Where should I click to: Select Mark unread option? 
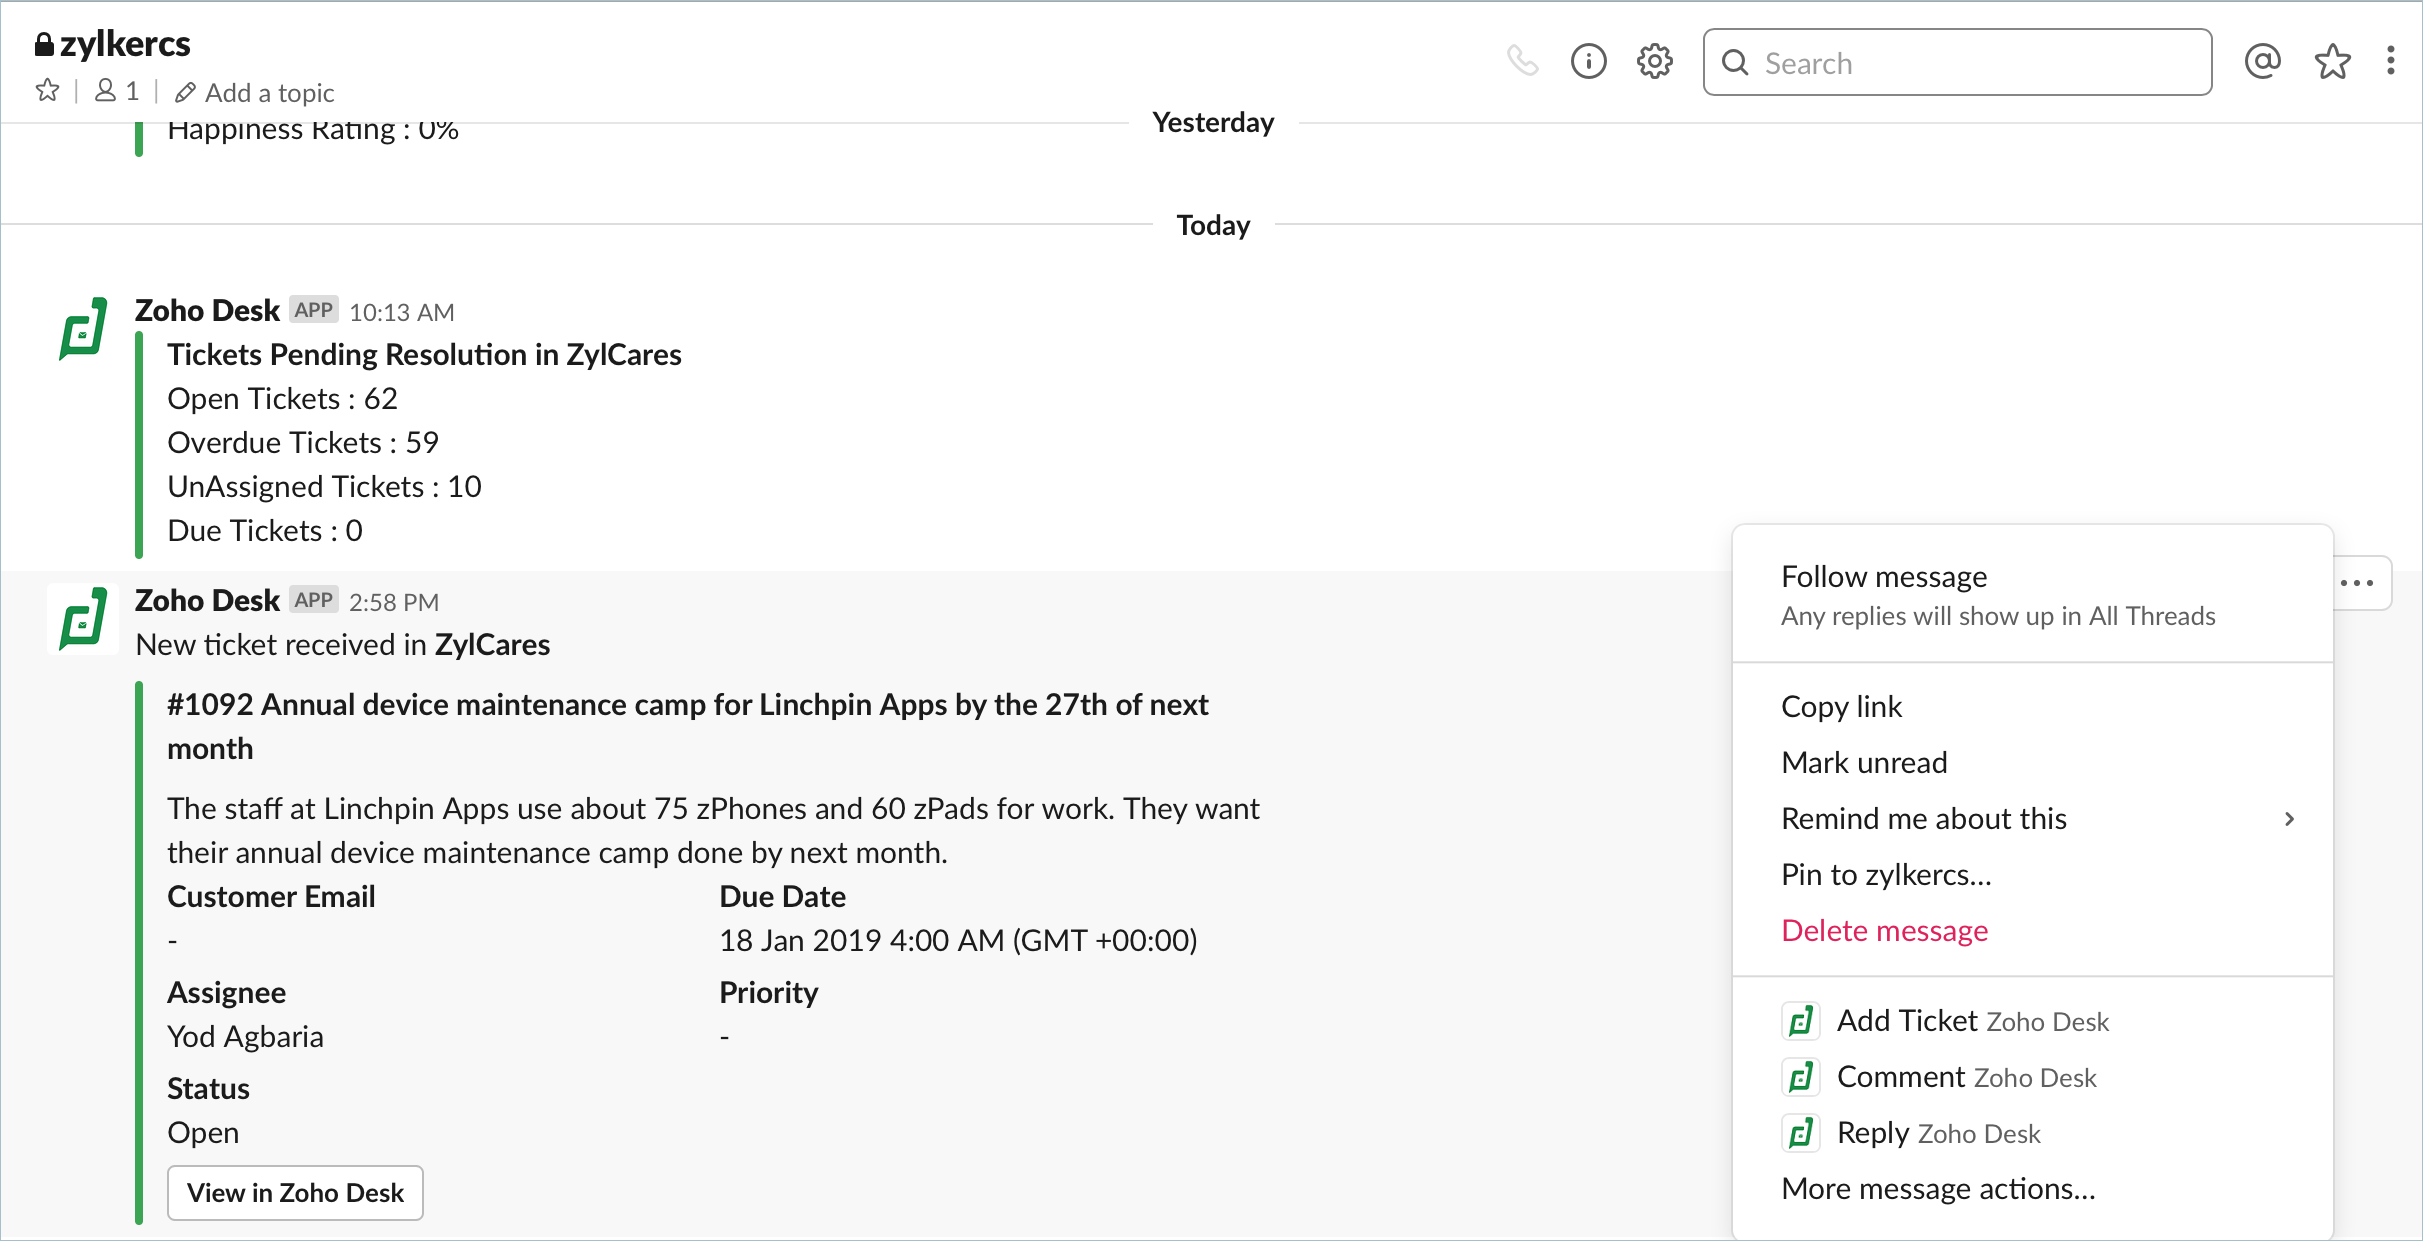tap(1864, 763)
